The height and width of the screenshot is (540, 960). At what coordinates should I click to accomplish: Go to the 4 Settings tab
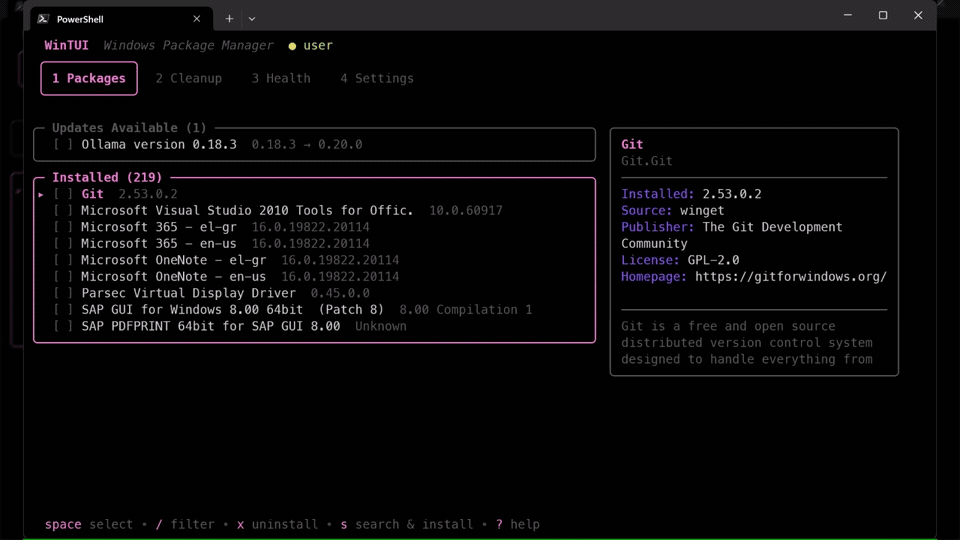377,78
